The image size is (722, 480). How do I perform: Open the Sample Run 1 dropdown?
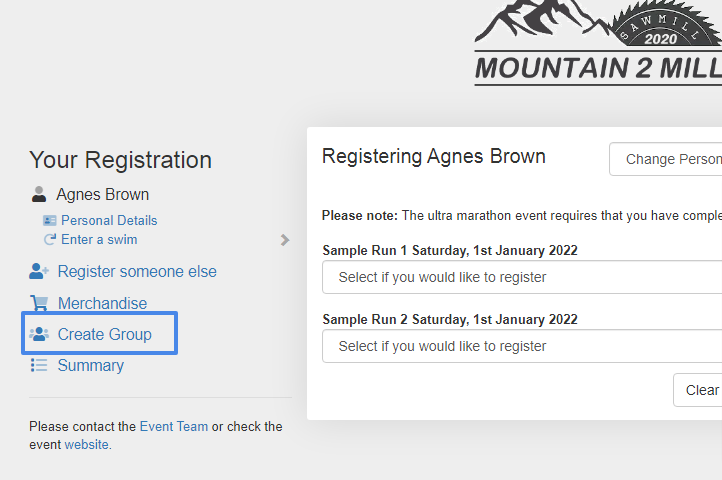click(x=522, y=277)
